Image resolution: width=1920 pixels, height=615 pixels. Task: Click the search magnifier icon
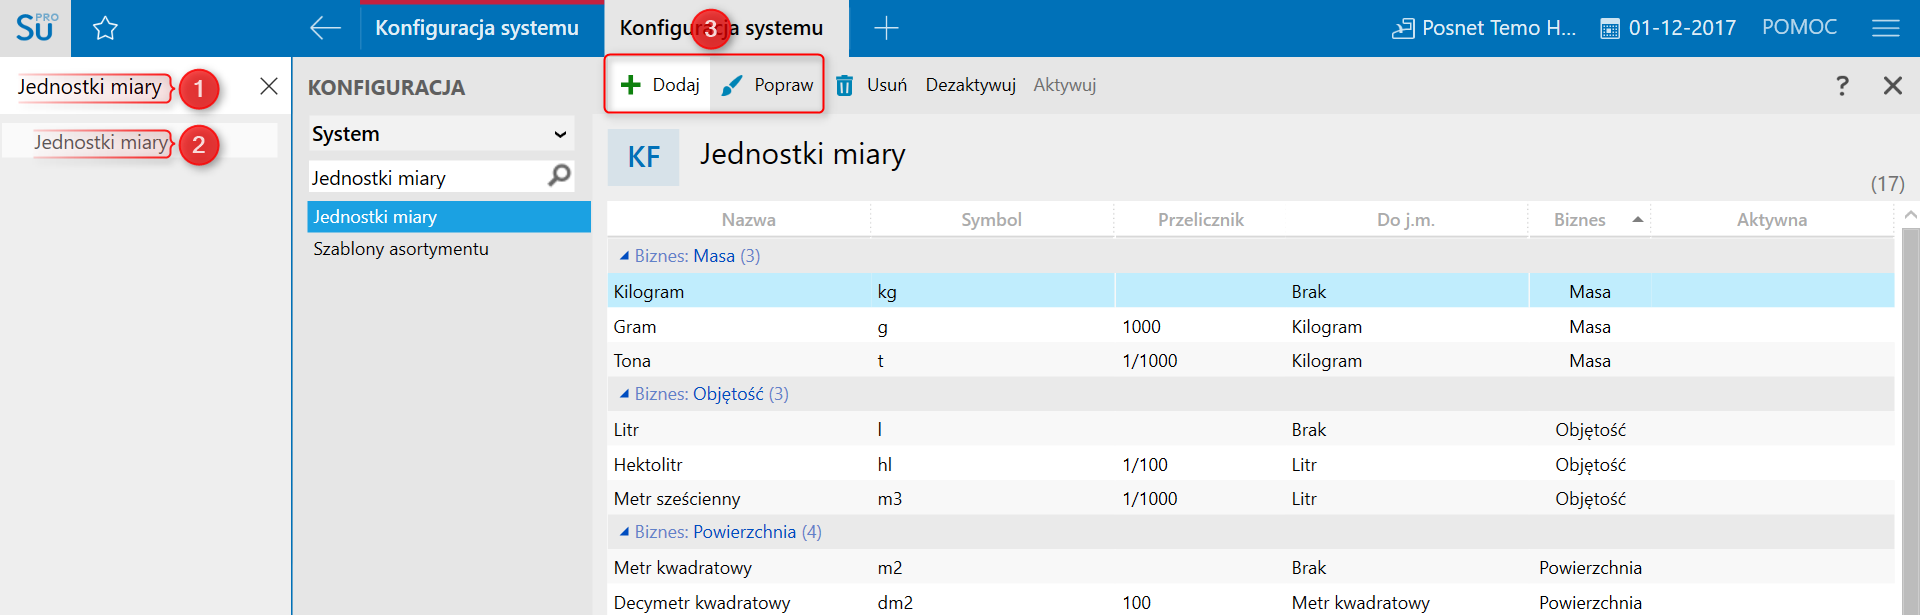tap(560, 176)
